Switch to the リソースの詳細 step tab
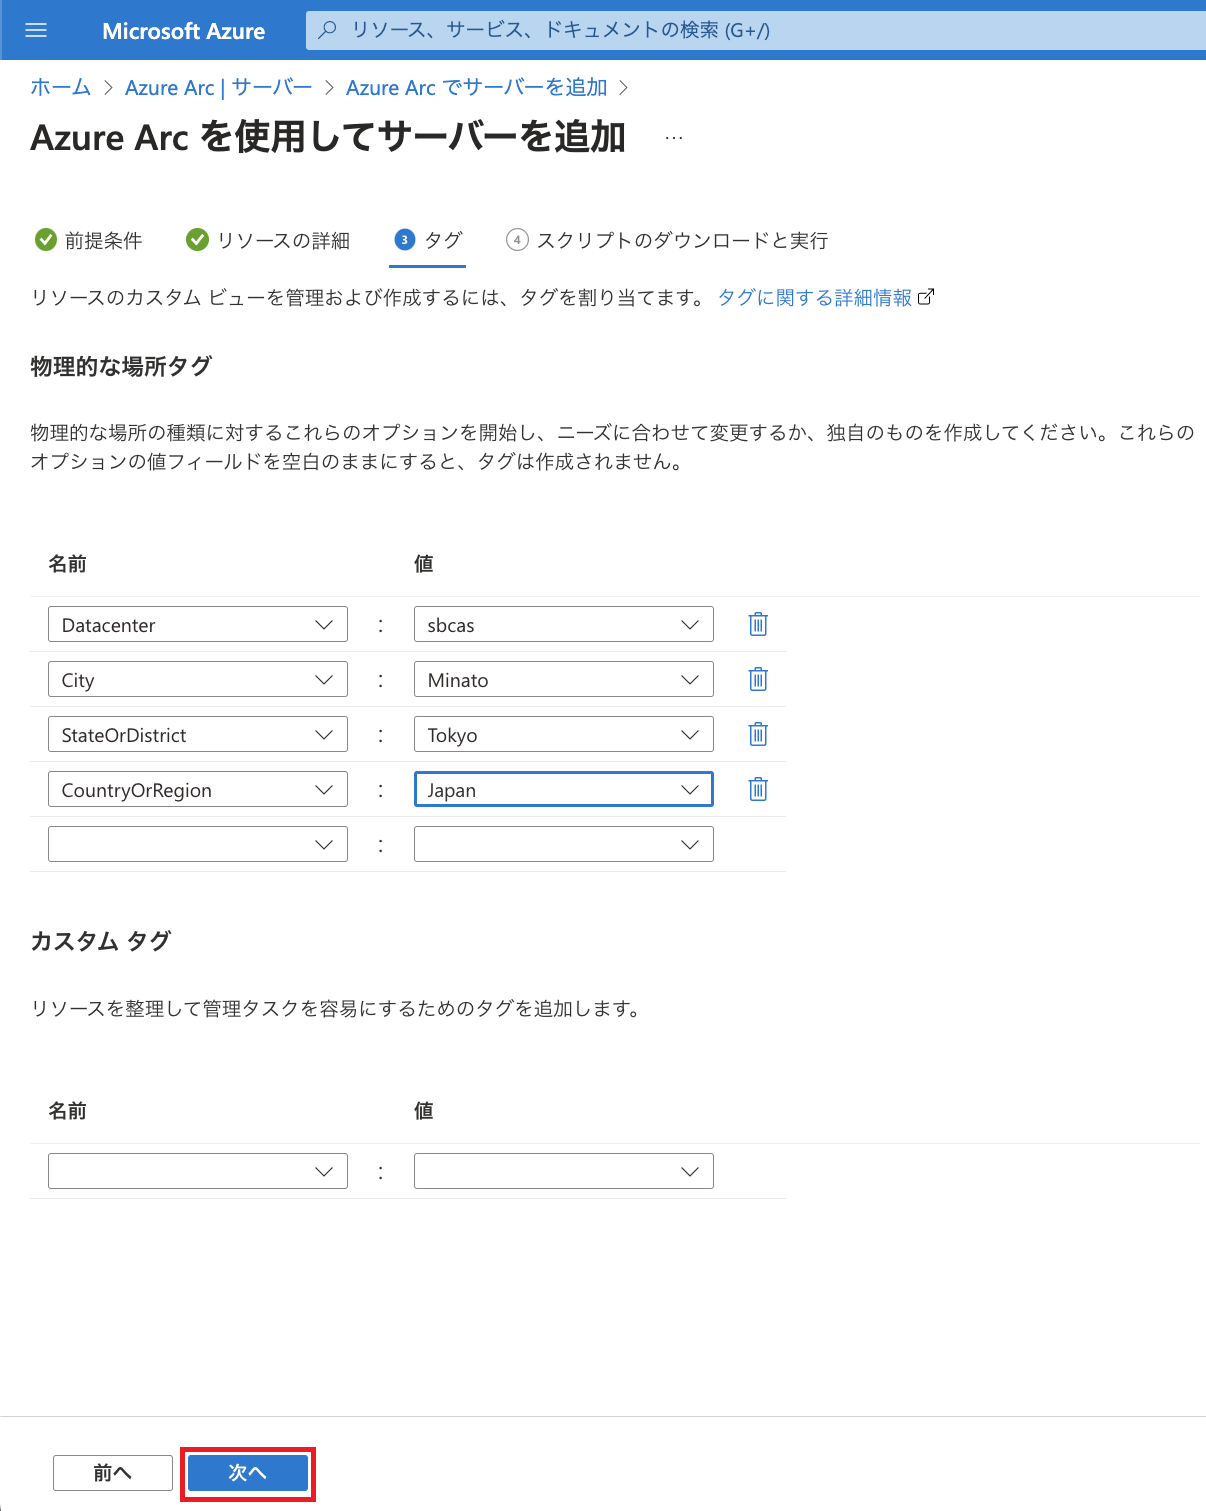Image resolution: width=1206 pixels, height=1511 pixels. (269, 240)
